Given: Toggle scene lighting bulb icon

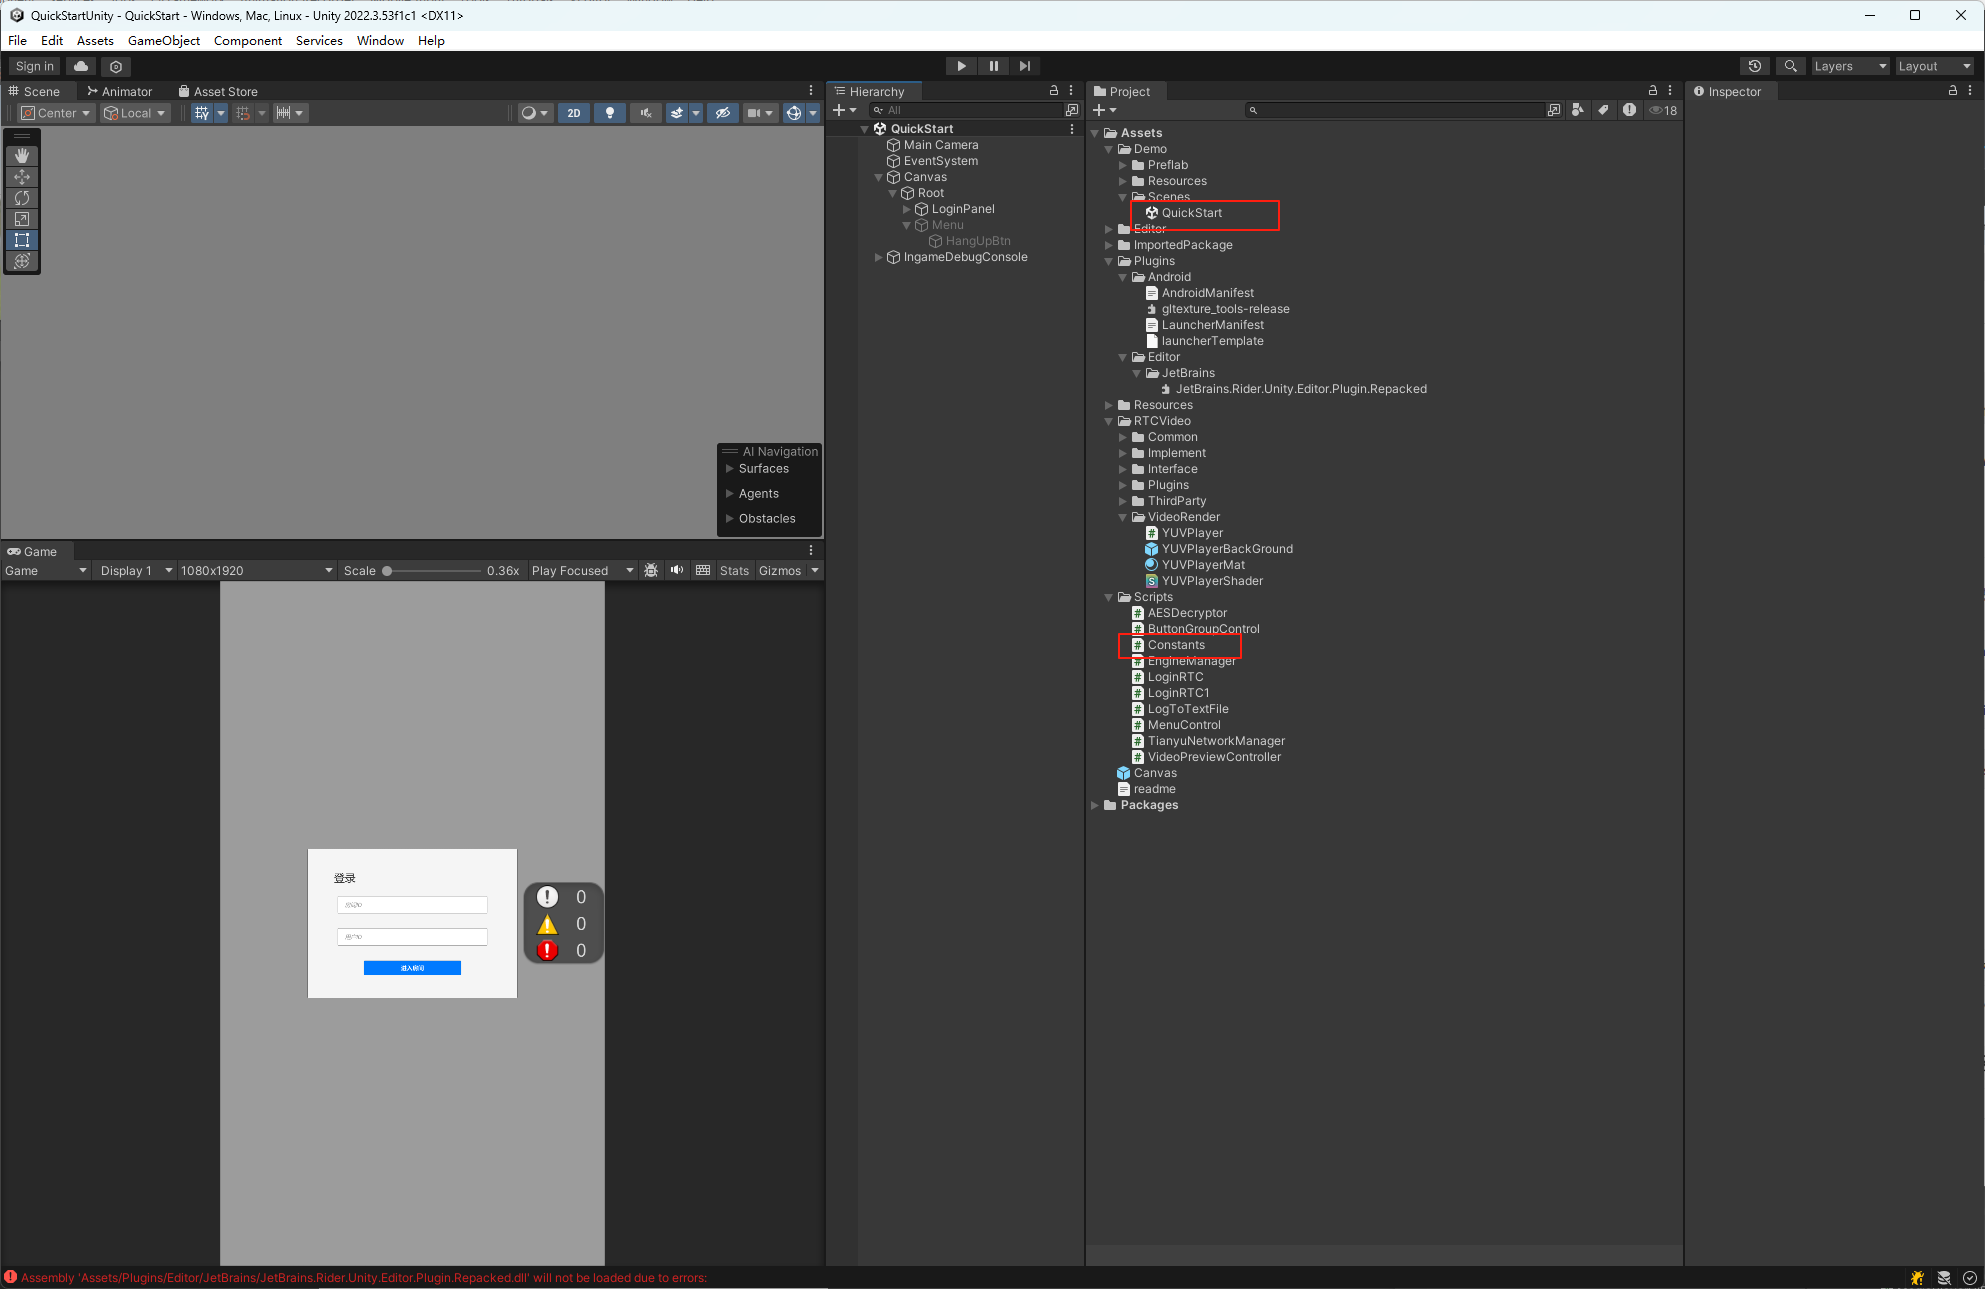Looking at the screenshot, I should [x=610, y=113].
